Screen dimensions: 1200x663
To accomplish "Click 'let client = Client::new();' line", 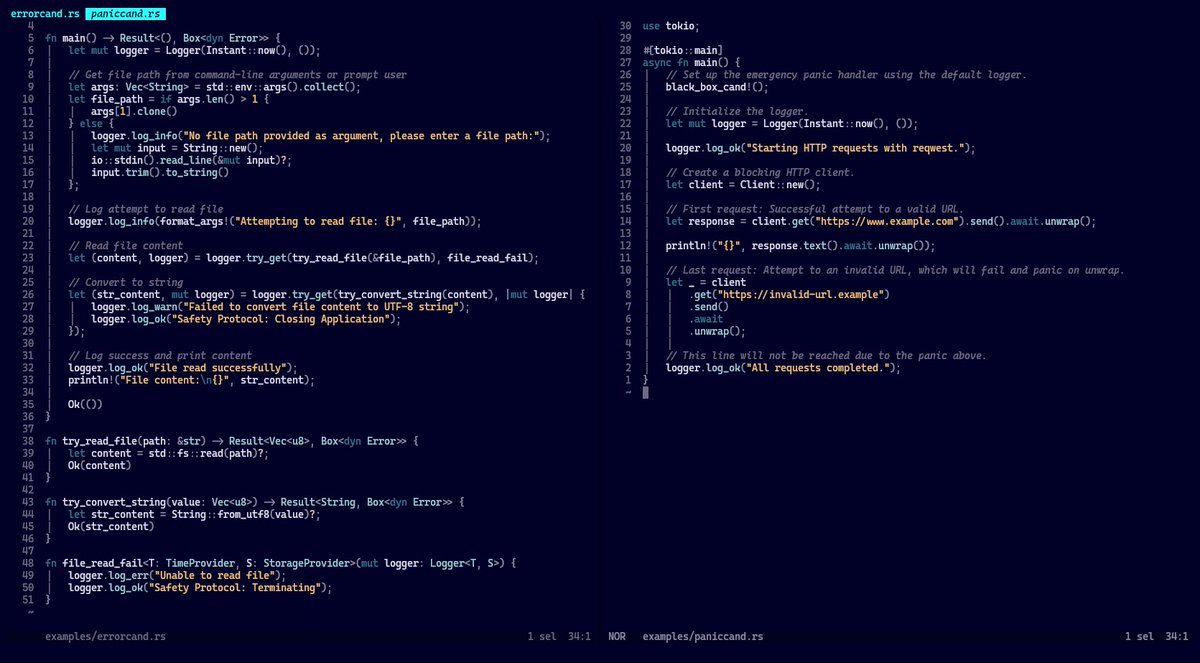I will pyautogui.click(x=742, y=184).
